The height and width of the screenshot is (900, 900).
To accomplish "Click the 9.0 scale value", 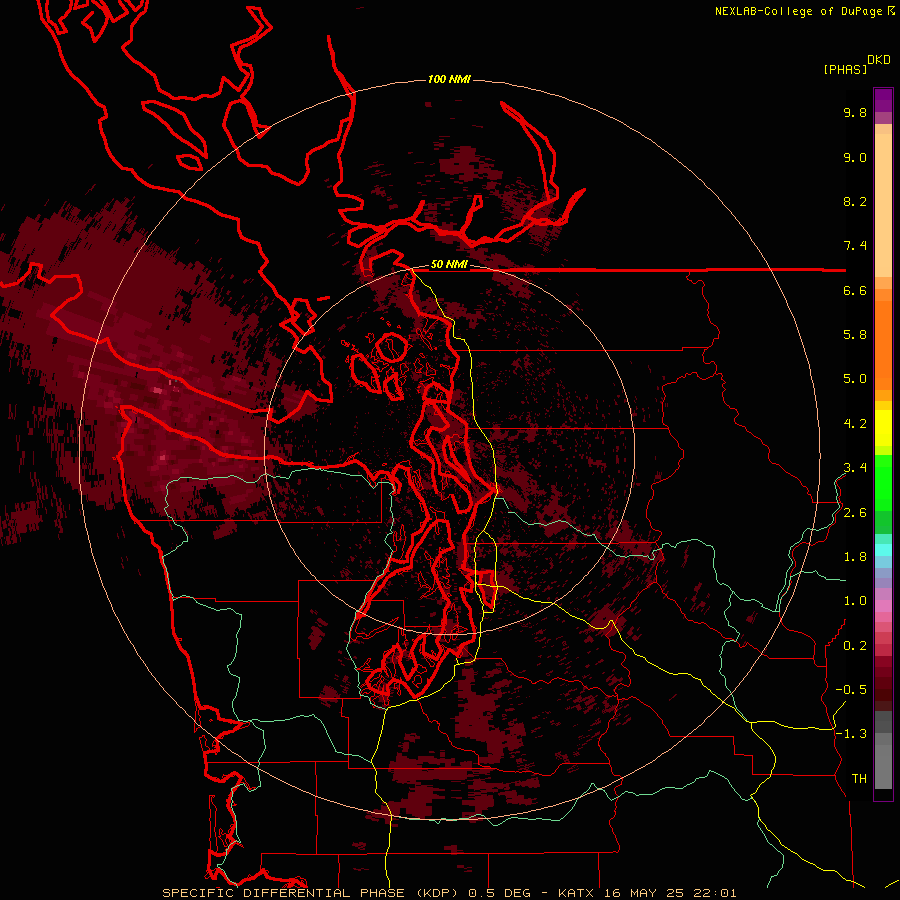I will pyautogui.click(x=855, y=157).
